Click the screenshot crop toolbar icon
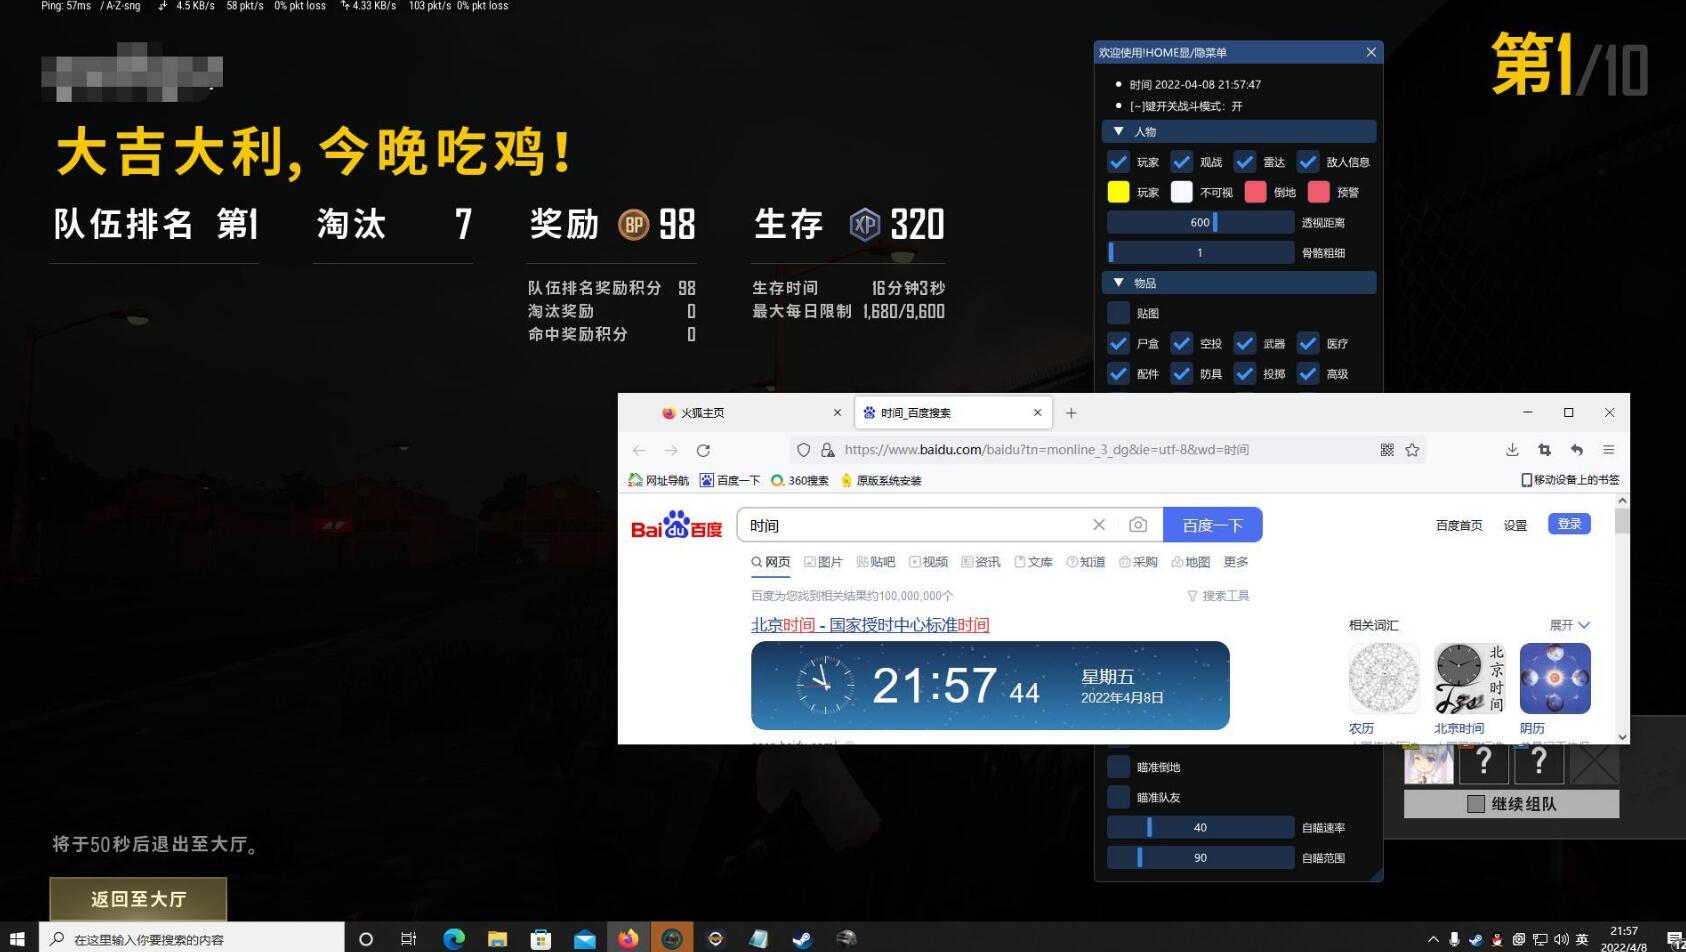This screenshot has width=1686, height=952. click(1544, 450)
